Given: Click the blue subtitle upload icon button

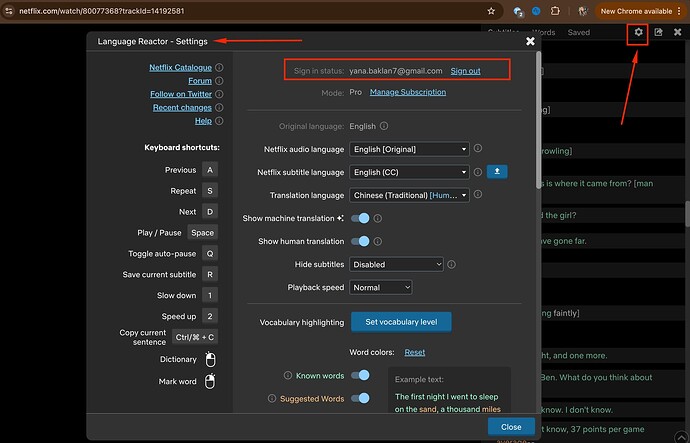Looking at the screenshot, I should coord(497,172).
